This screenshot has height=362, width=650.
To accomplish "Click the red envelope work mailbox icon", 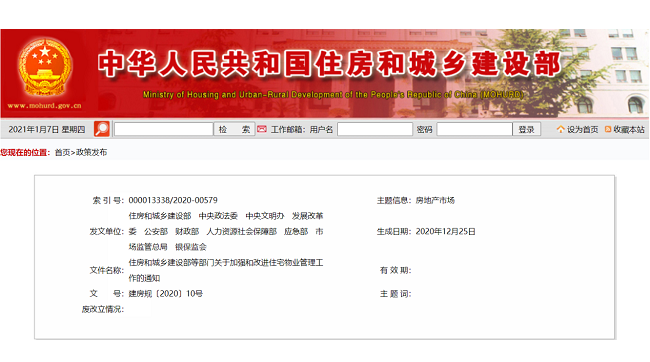I will tap(262, 129).
